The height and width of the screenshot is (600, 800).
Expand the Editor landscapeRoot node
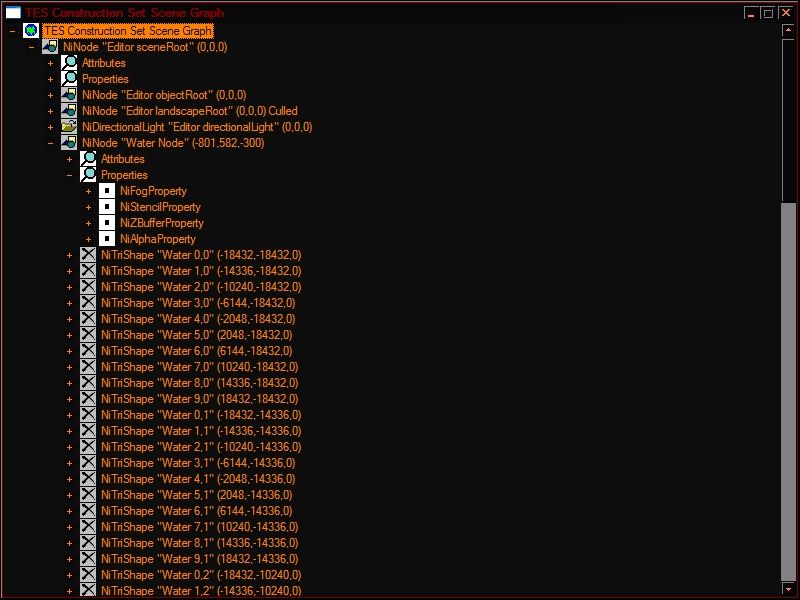point(50,111)
